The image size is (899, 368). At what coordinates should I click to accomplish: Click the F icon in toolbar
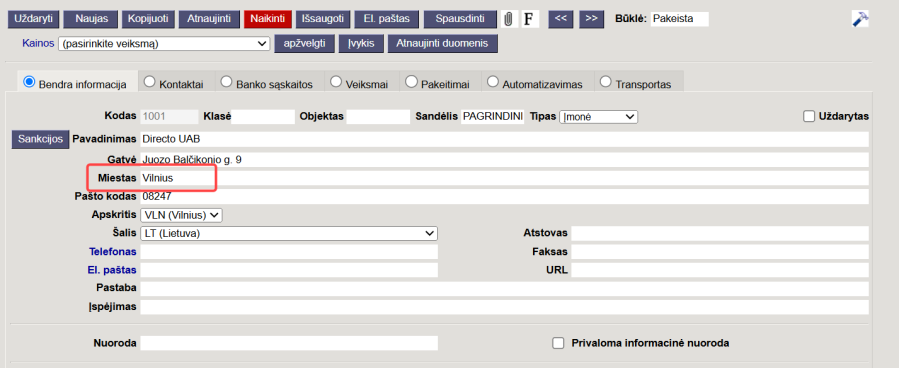click(529, 19)
